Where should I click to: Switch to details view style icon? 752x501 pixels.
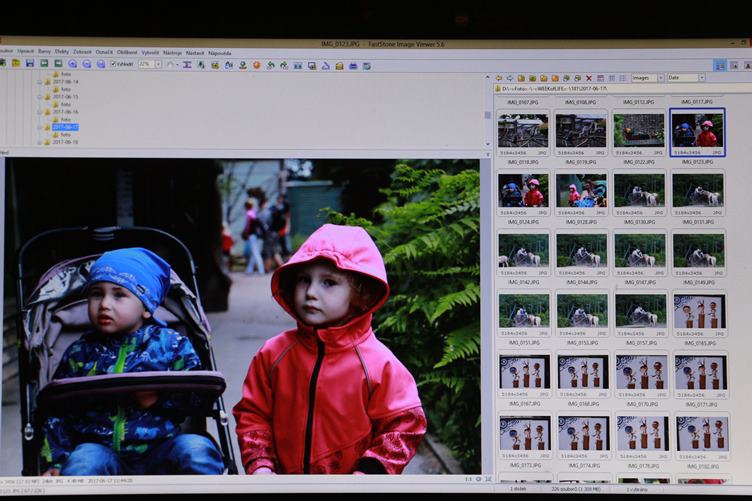pos(612,78)
